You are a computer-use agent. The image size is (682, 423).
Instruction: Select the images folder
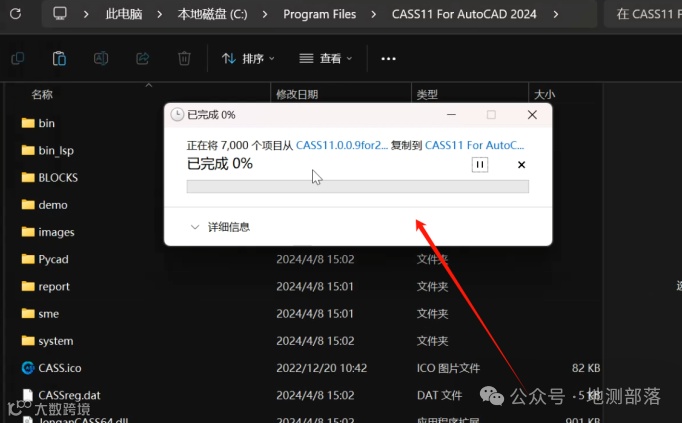point(56,233)
